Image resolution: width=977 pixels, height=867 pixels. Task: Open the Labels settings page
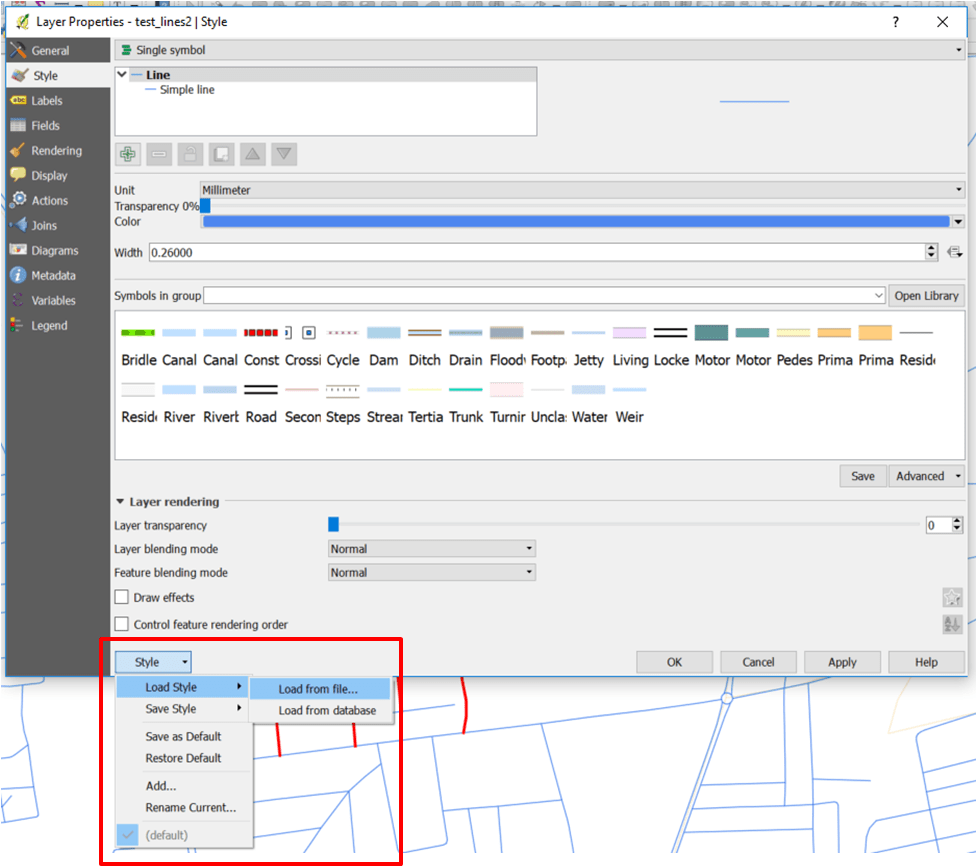(x=57, y=100)
